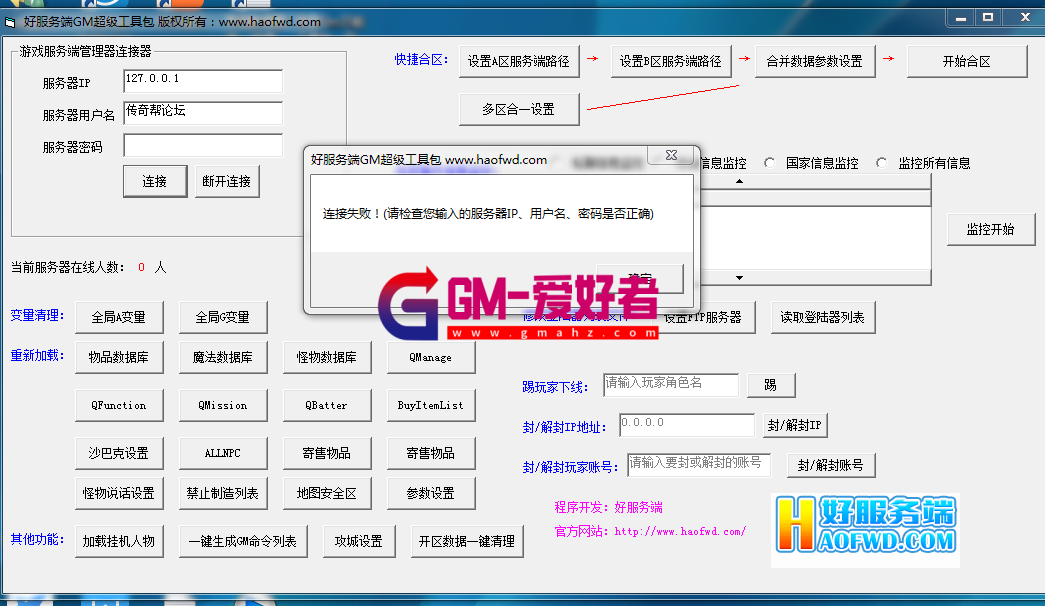
Task: Select 国家信息监控 radio option
Action: 770,163
